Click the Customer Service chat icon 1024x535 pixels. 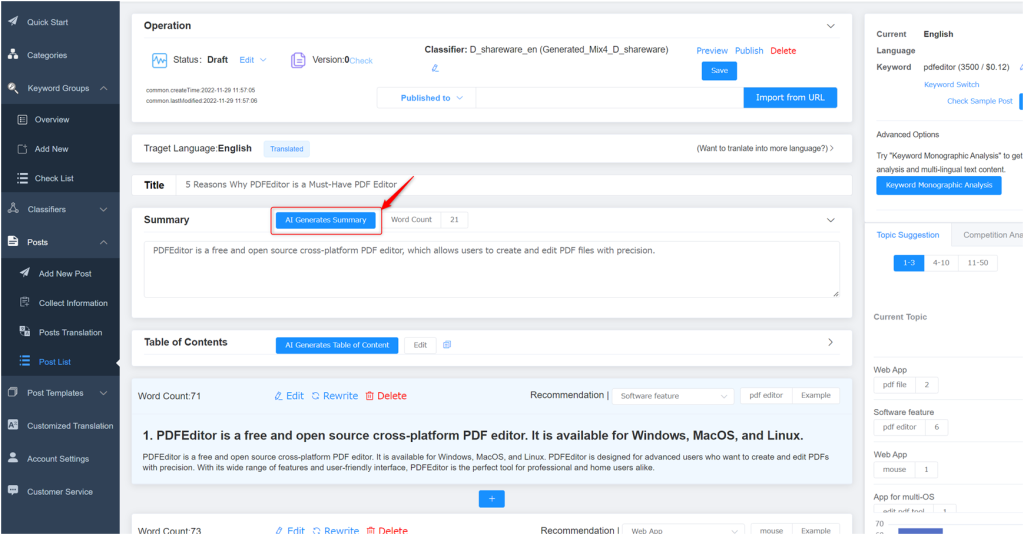[x=13, y=491]
